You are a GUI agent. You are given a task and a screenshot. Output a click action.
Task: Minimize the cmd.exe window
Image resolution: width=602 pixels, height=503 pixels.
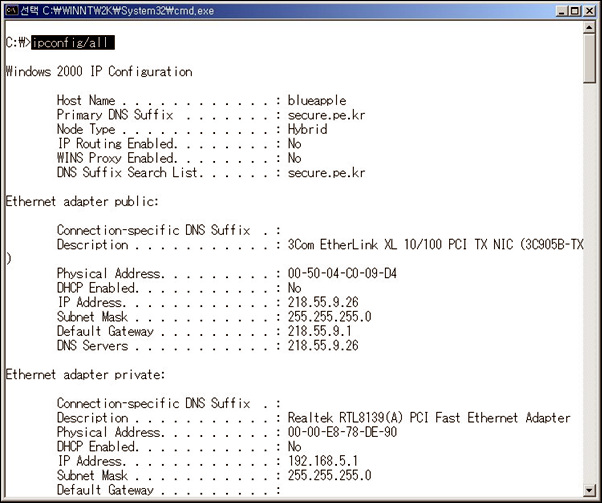(x=562, y=11)
